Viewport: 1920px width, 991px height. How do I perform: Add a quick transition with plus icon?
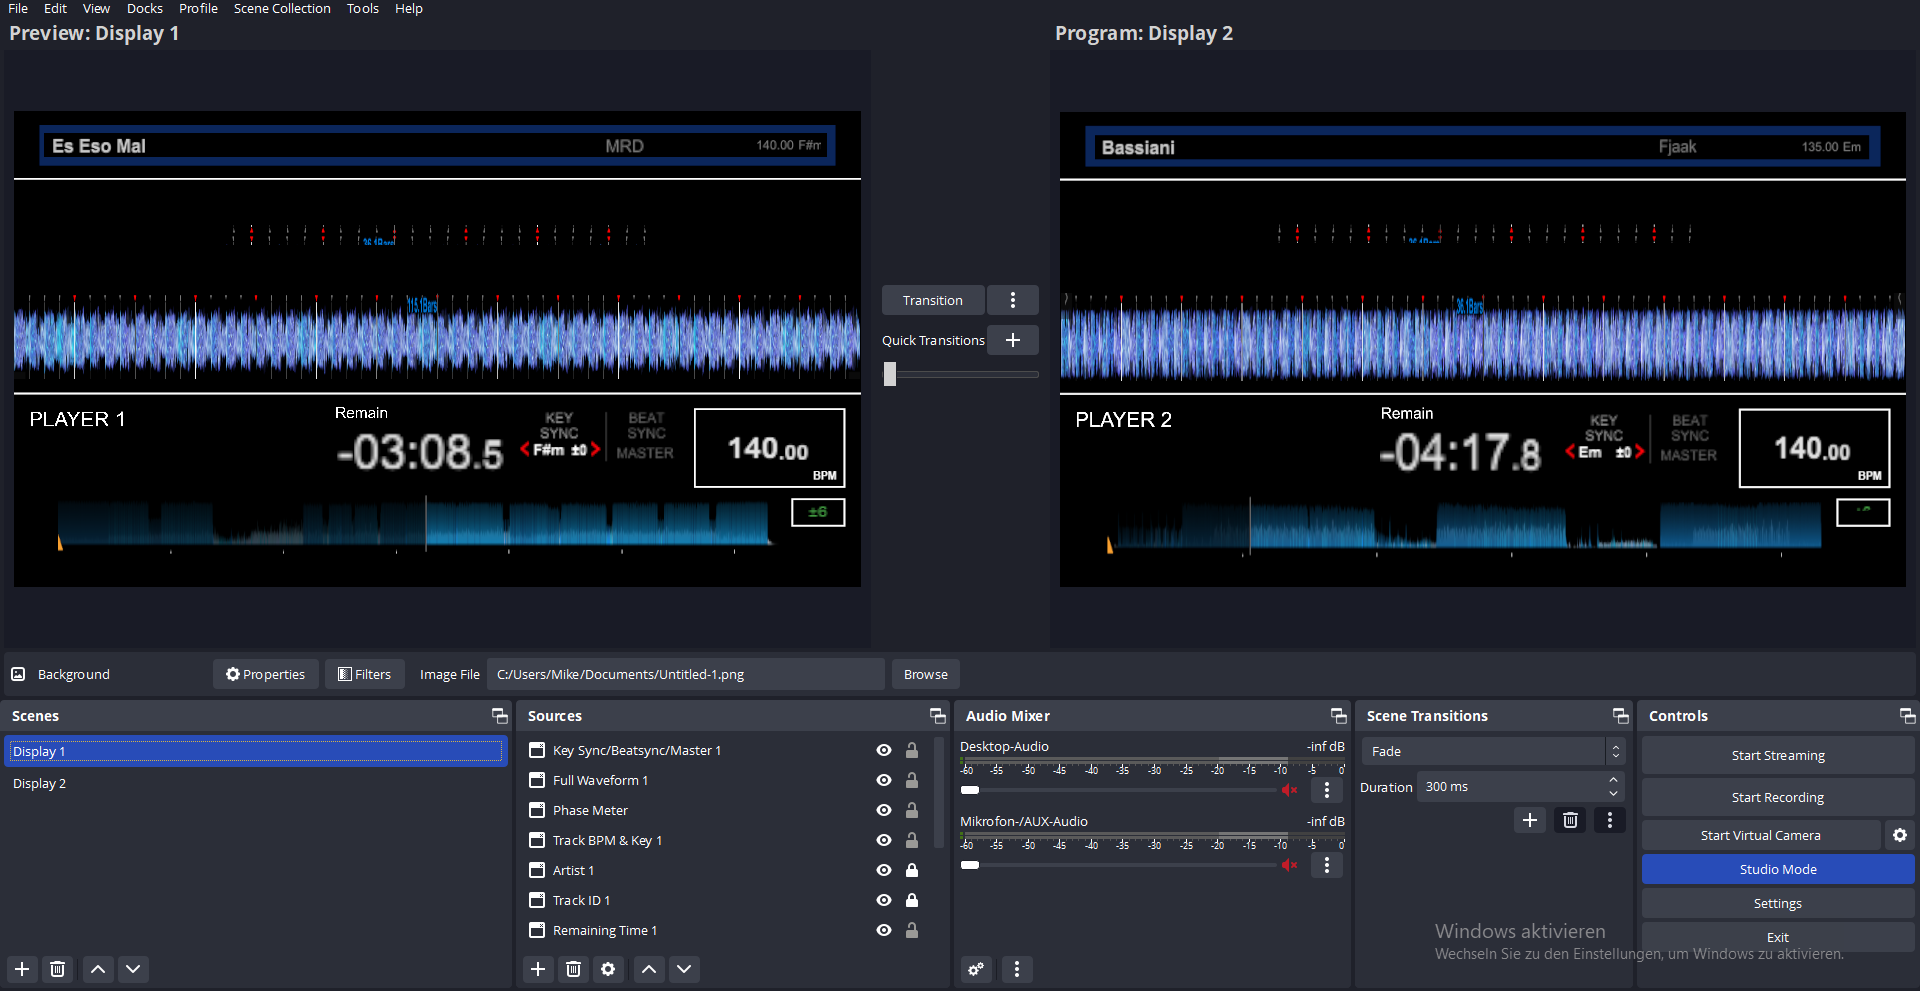tap(1013, 340)
